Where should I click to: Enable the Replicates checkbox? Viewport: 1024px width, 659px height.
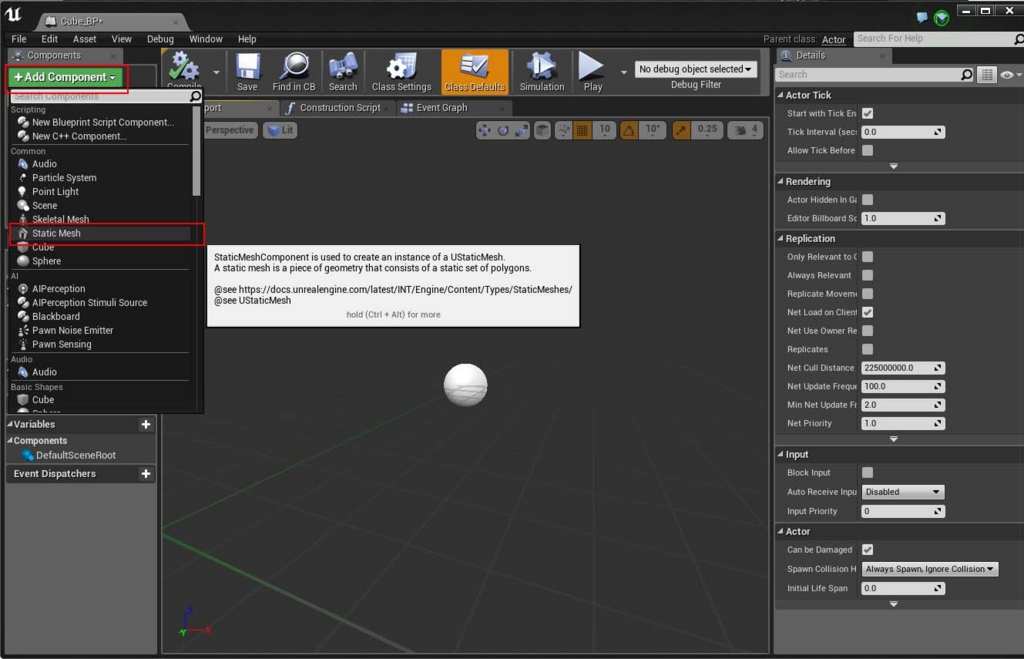click(867, 349)
